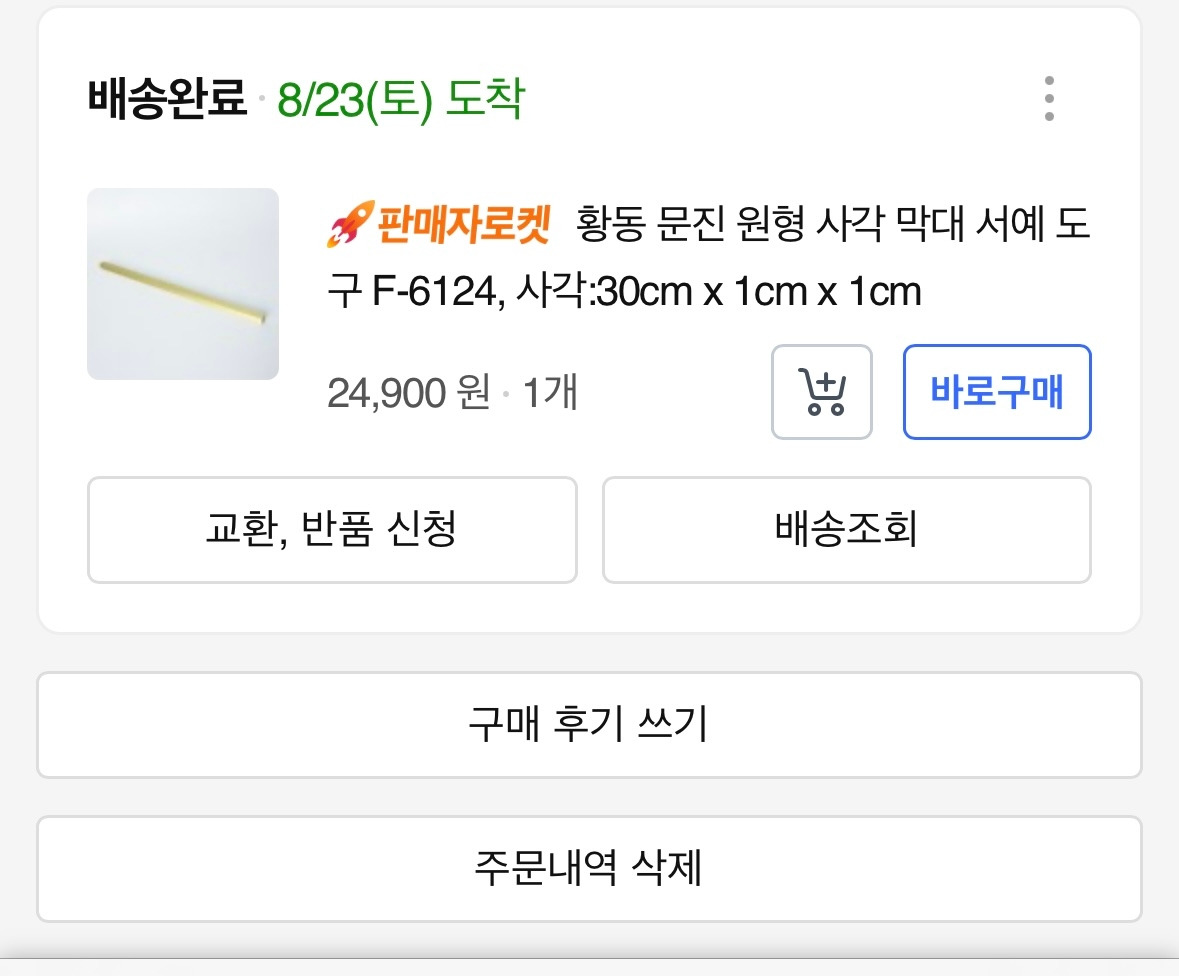Click the 1개 quantity label
This screenshot has width=1179, height=976.
pos(550,393)
